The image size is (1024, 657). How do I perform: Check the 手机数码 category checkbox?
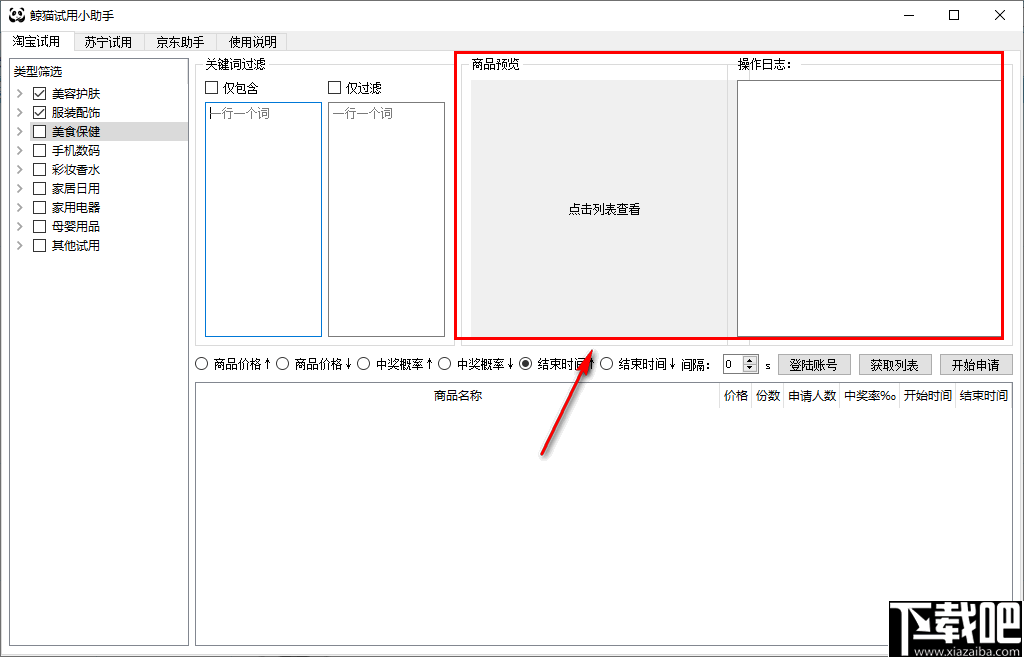[x=37, y=150]
